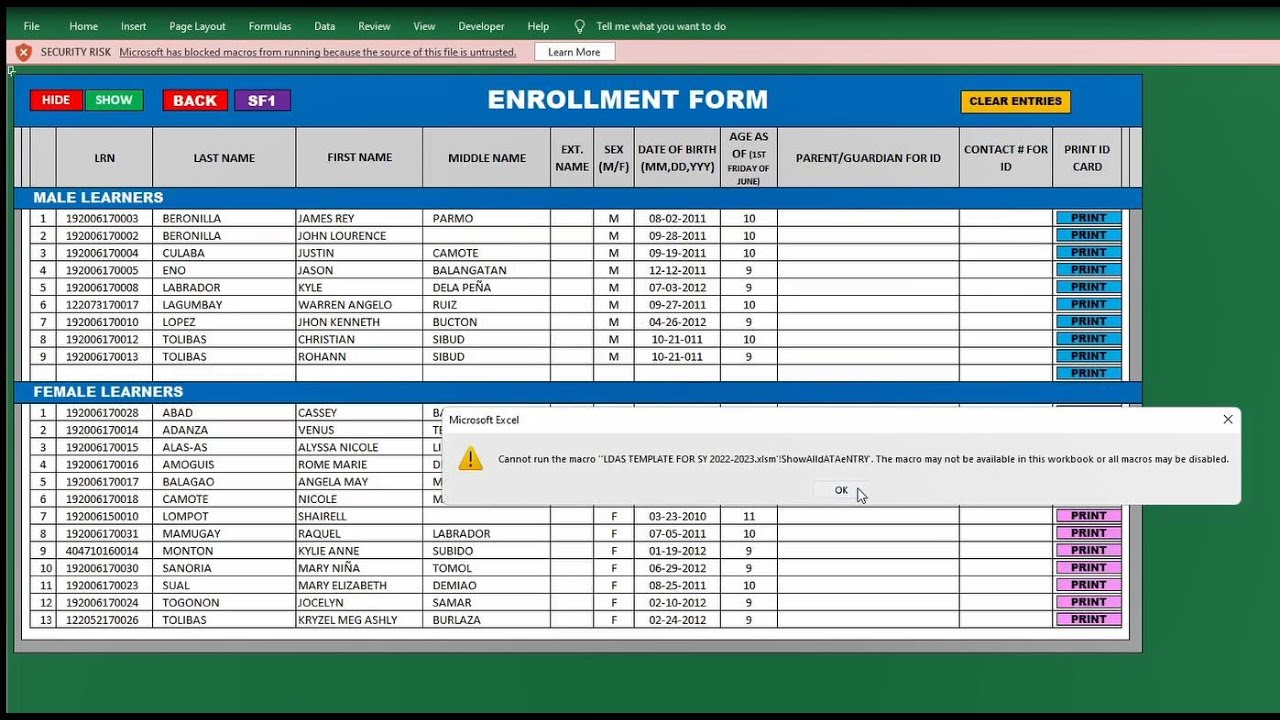This screenshot has height=720, width=1280.
Task: Select the CULABA last name cell
Action: coord(224,253)
